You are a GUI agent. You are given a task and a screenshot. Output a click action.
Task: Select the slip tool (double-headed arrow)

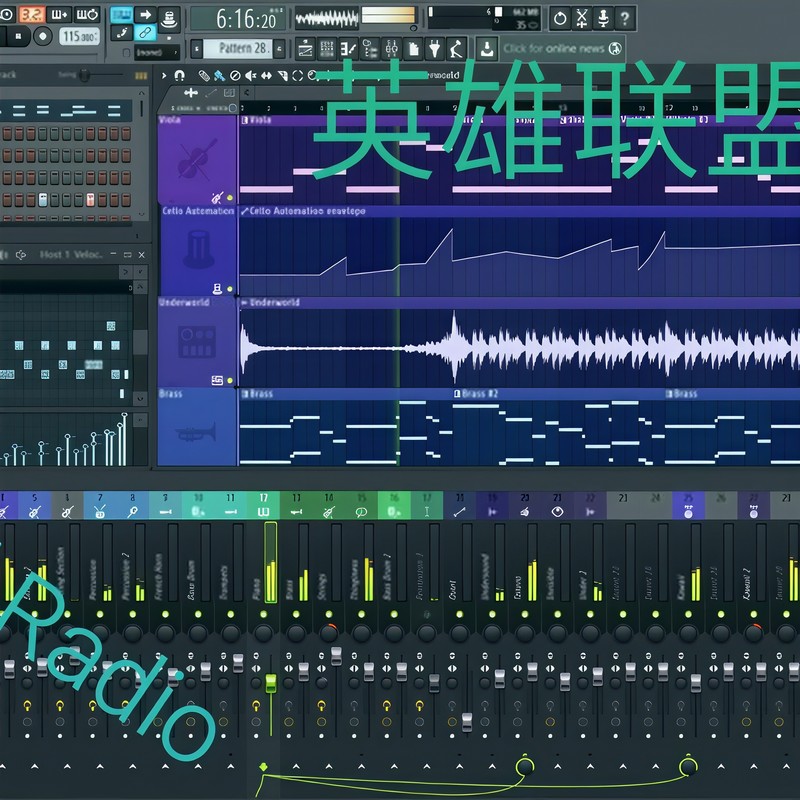266,76
